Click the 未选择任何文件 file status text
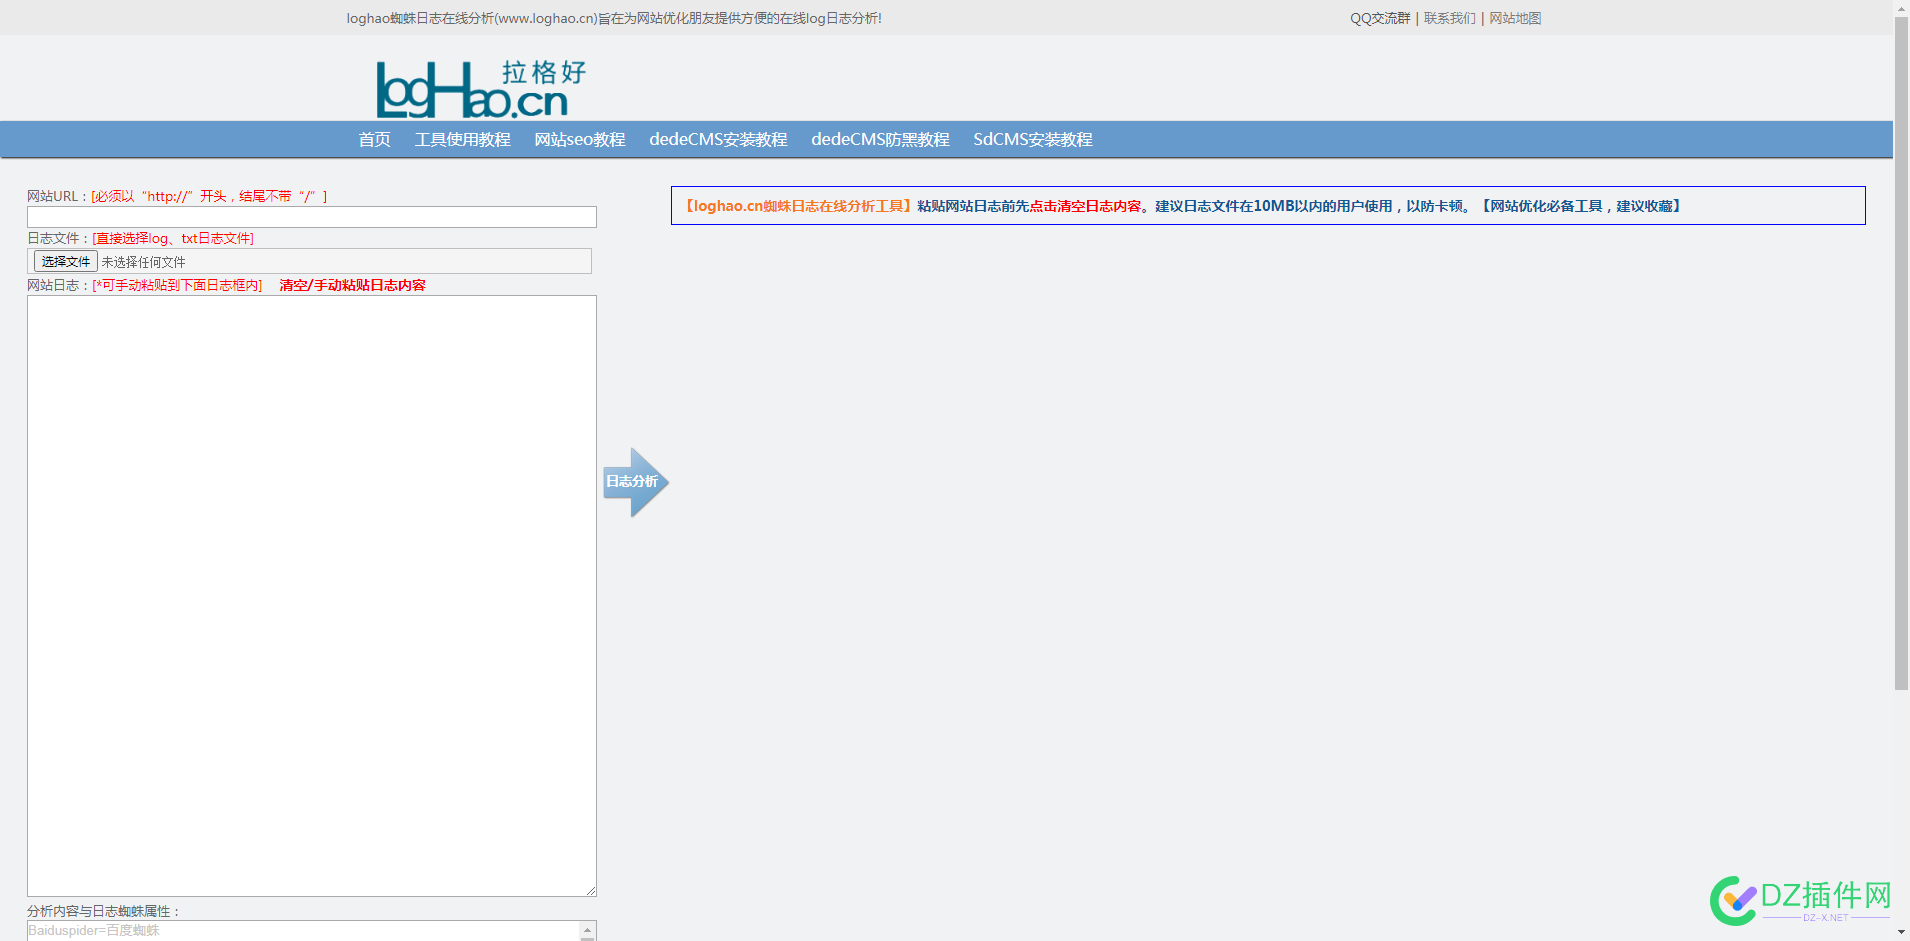This screenshot has height=941, width=1910. coord(143,262)
